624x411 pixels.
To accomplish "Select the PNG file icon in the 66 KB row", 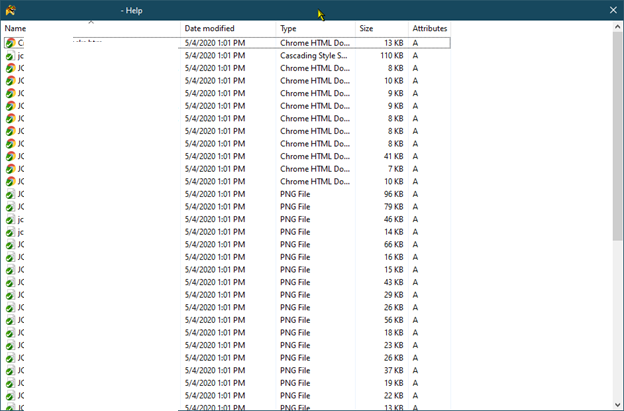I will coord(11,245).
